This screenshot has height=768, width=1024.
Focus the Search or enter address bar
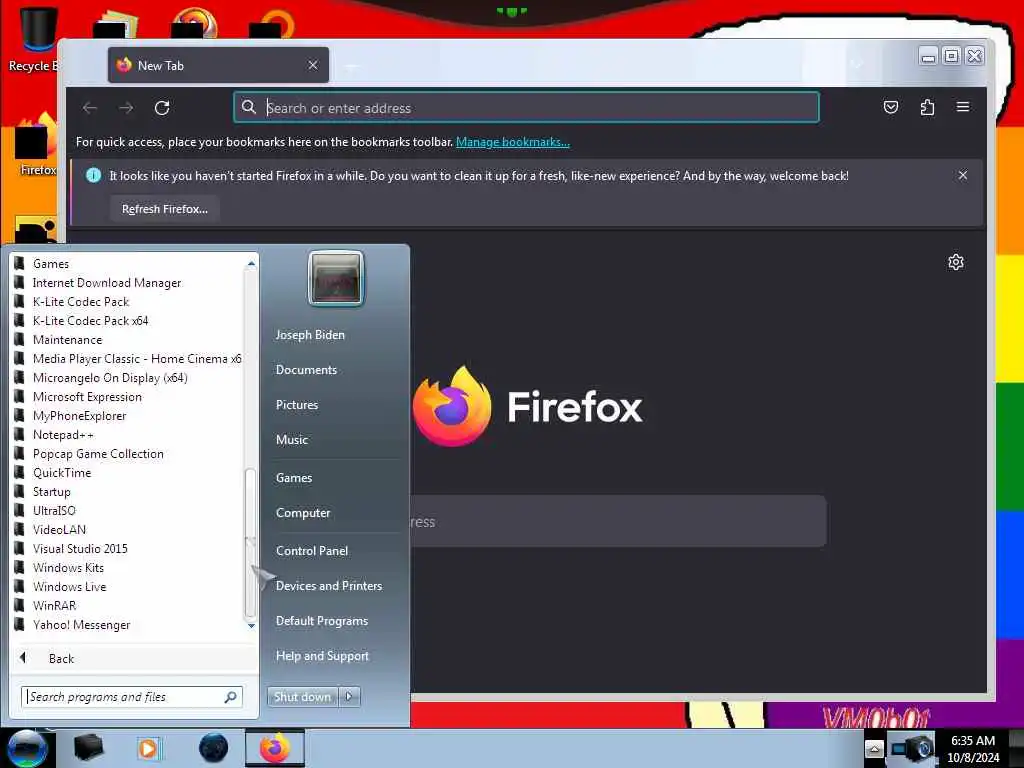click(x=526, y=108)
